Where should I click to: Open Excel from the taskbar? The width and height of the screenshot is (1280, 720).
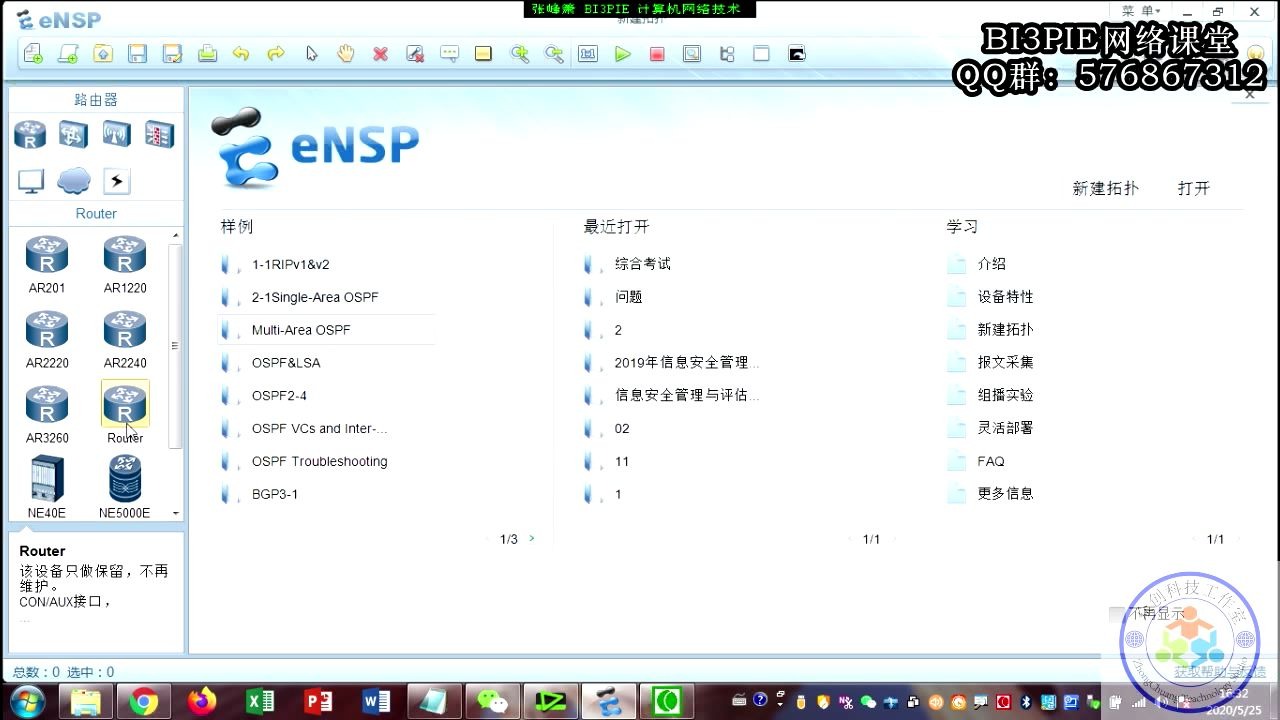pyautogui.click(x=260, y=702)
